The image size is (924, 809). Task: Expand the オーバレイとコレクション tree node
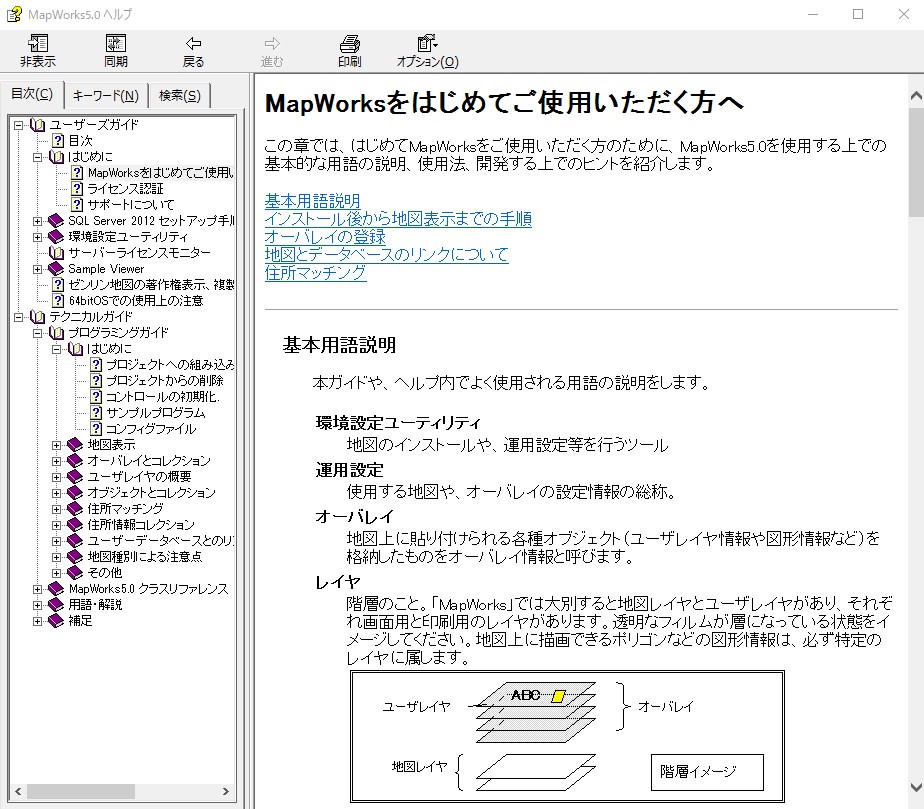57,461
